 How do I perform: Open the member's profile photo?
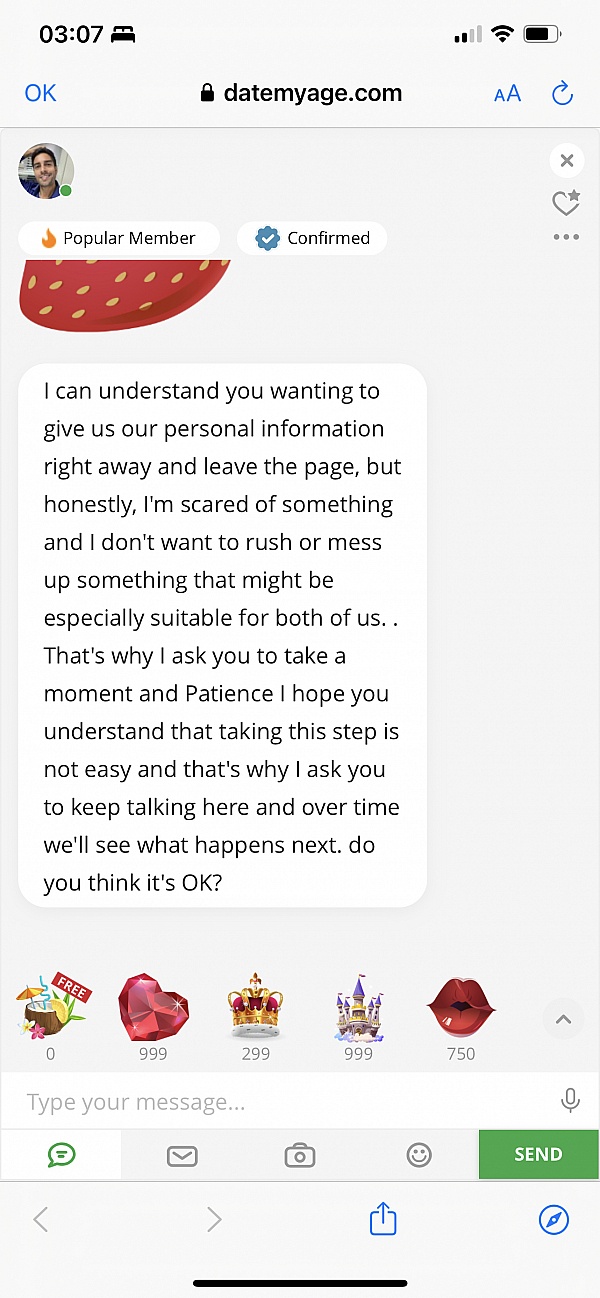point(46,170)
